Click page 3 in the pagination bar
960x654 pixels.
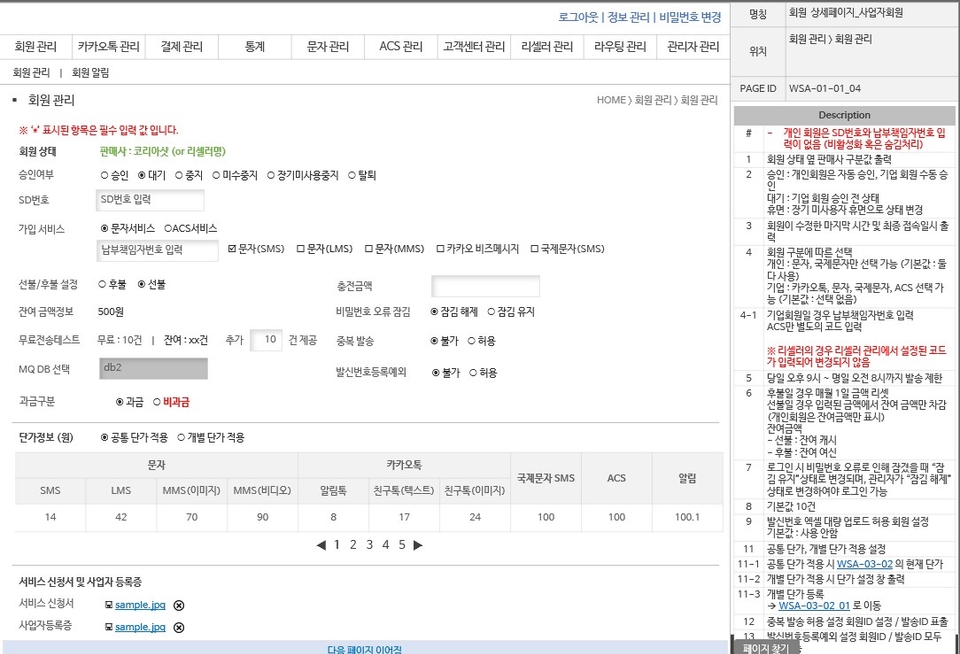370,544
